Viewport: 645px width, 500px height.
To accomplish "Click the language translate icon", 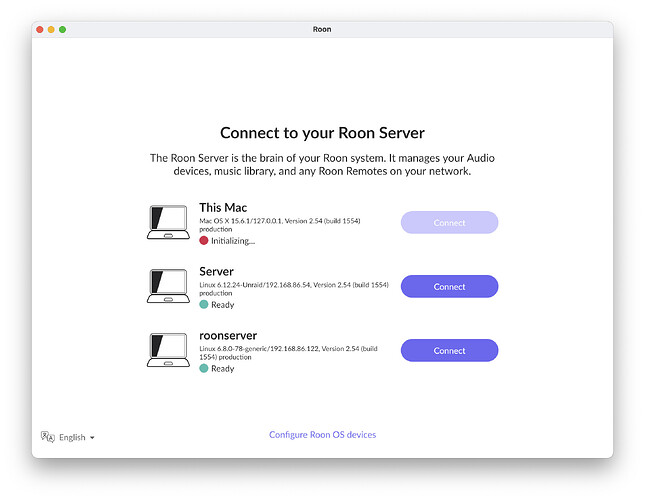I will (47, 437).
